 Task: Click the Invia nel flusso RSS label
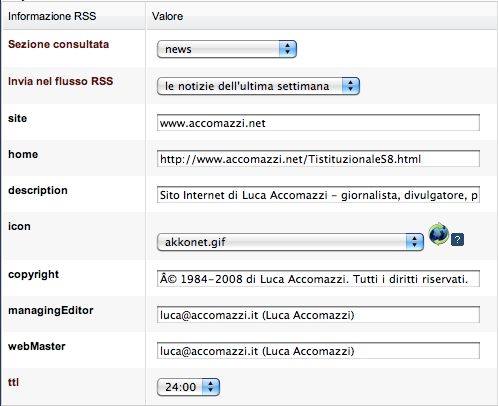click(60, 81)
